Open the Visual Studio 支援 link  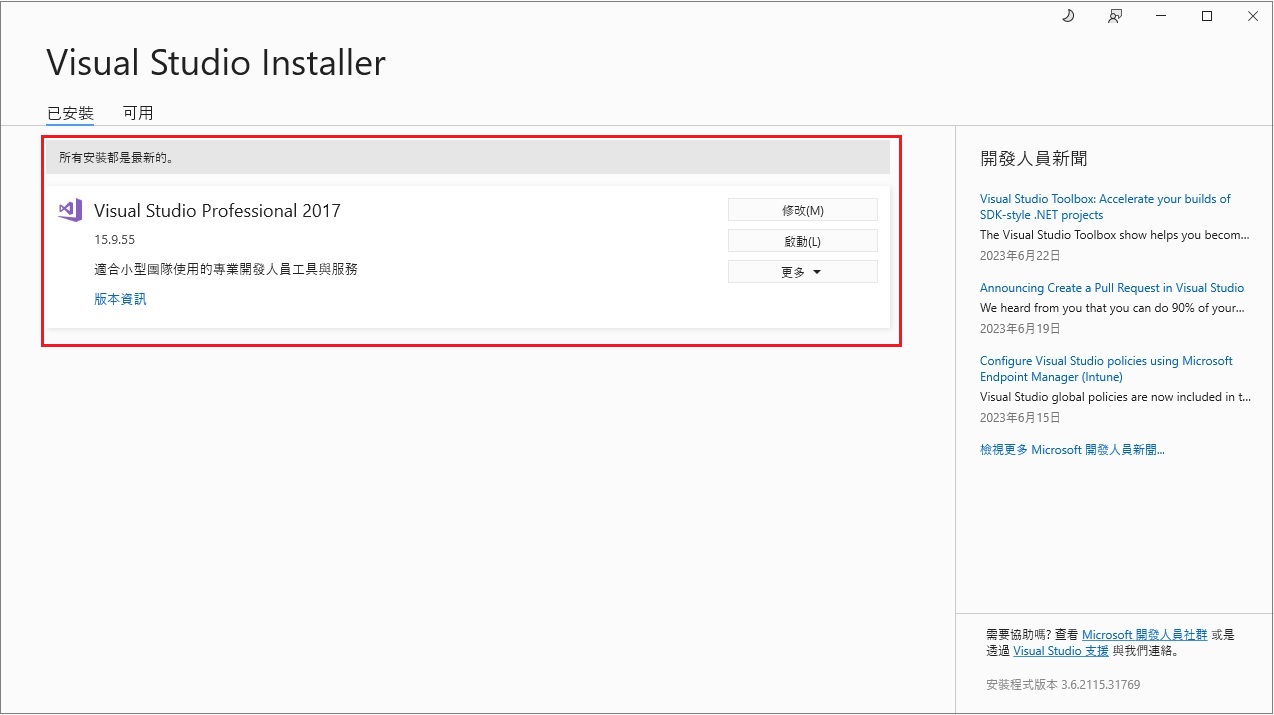tap(1060, 651)
